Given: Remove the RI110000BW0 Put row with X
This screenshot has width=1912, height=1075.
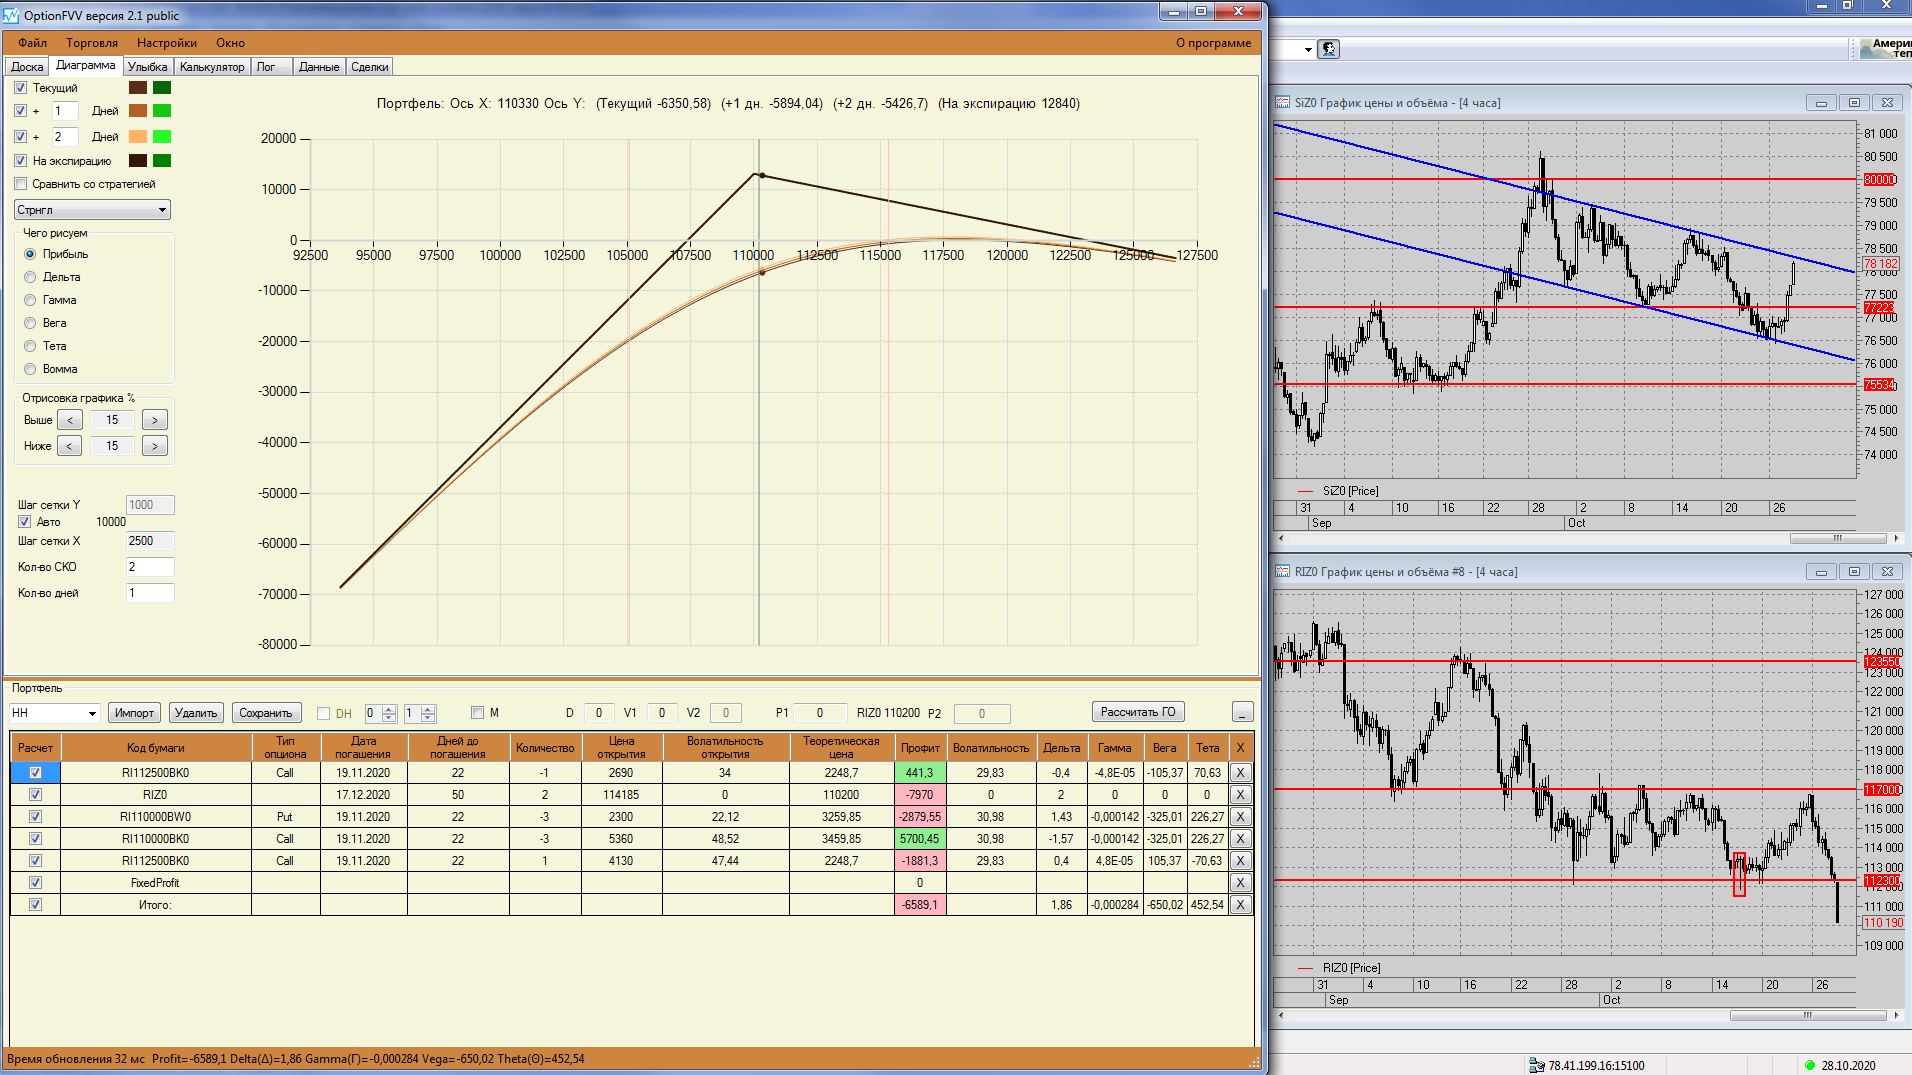Looking at the screenshot, I should pos(1240,817).
